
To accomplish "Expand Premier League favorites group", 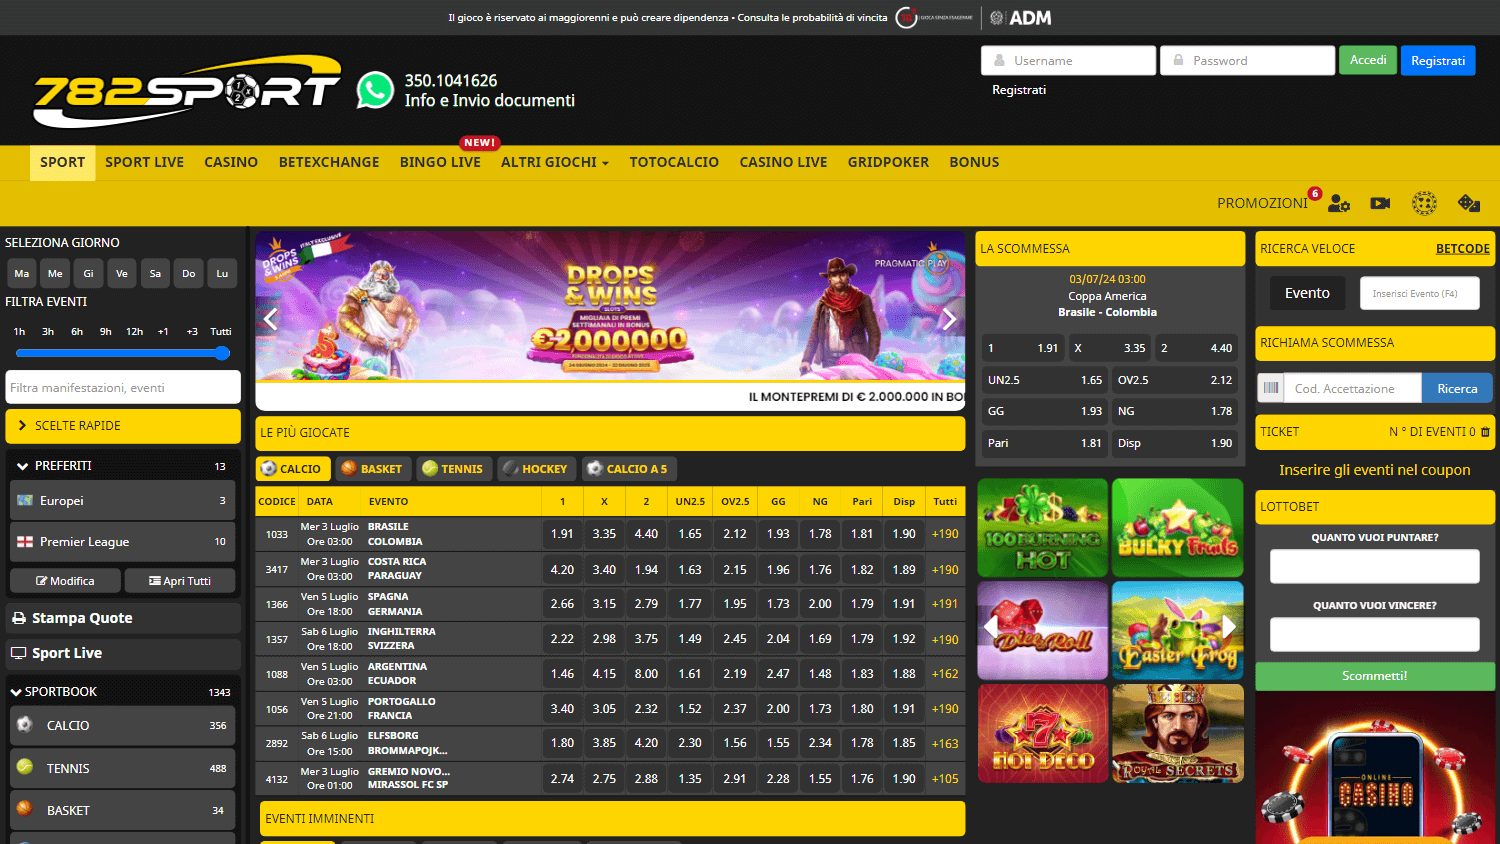I will 123,542.
